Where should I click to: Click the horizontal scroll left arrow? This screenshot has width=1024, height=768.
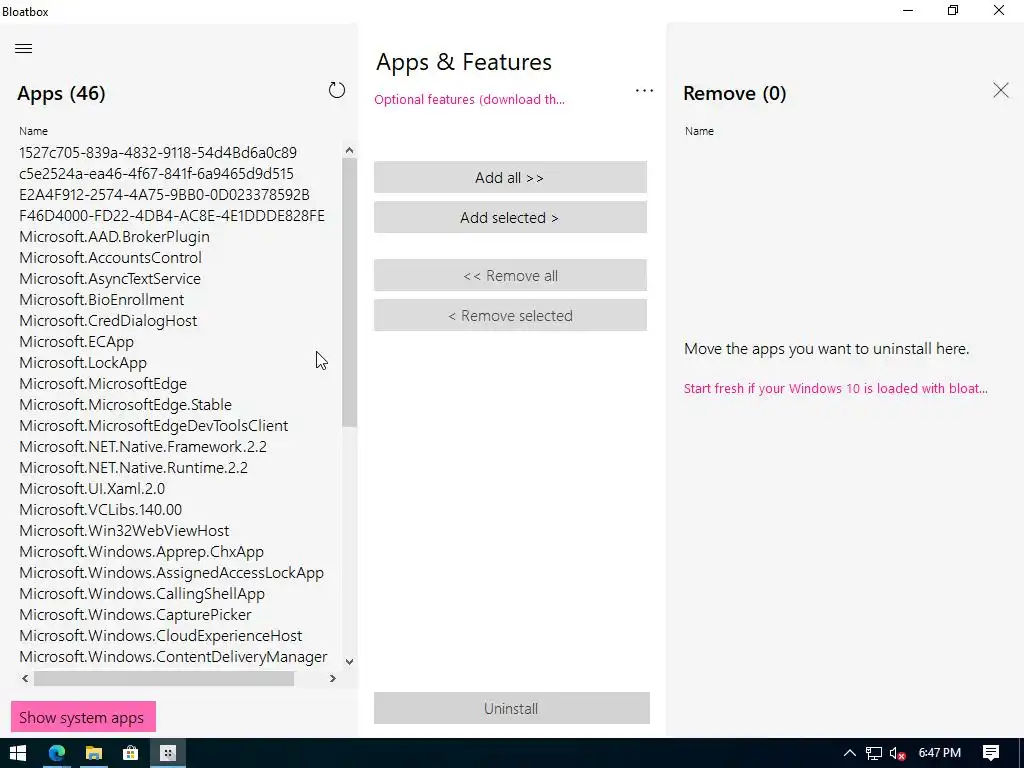tap(25, 679)
